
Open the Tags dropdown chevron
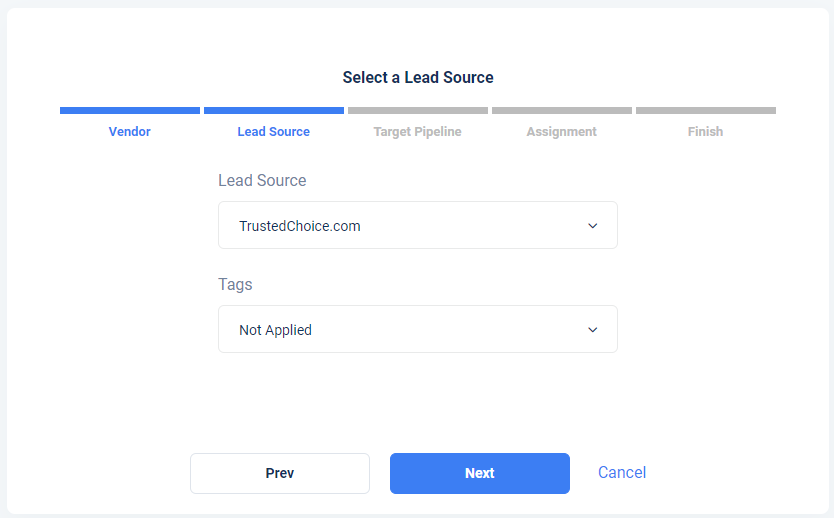593,330
